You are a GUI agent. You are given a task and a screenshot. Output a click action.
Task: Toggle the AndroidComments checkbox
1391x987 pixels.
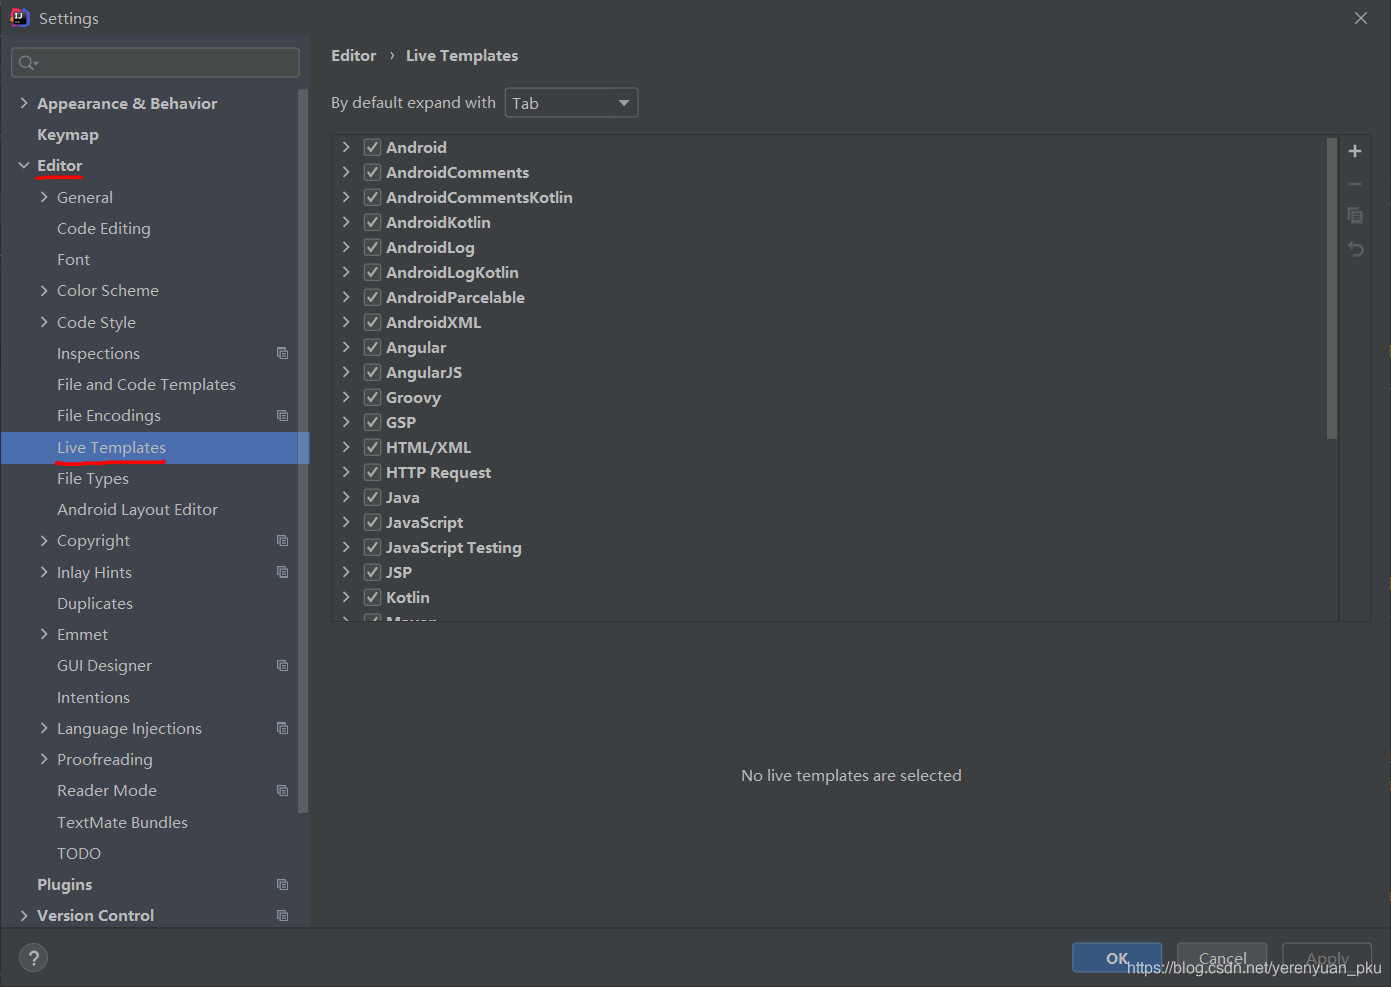[x=372, y=172]
